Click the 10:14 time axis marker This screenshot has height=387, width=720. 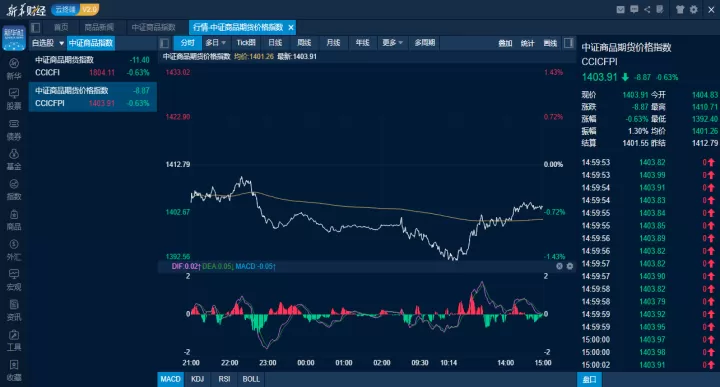coord(449,363)
